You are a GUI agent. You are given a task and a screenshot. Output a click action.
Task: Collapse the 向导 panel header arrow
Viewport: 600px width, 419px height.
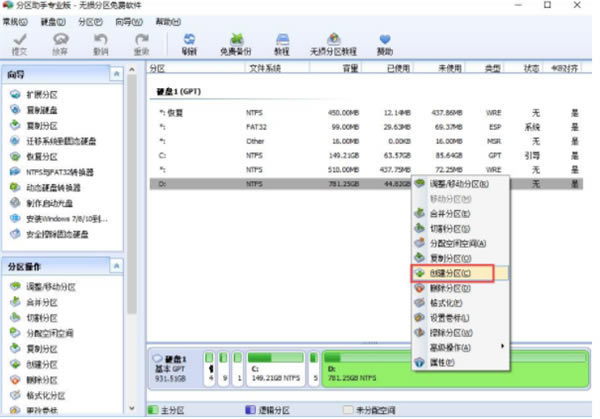[x=116, y=73]
